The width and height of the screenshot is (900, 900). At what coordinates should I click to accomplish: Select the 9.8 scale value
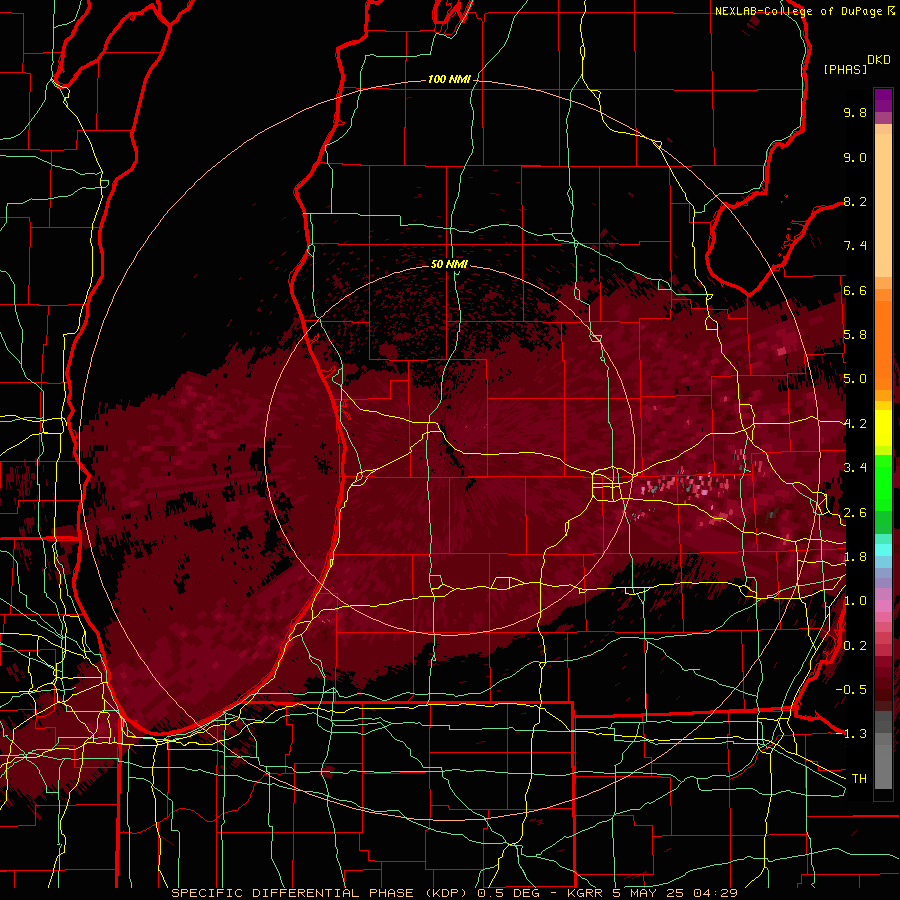pos(855,112)
